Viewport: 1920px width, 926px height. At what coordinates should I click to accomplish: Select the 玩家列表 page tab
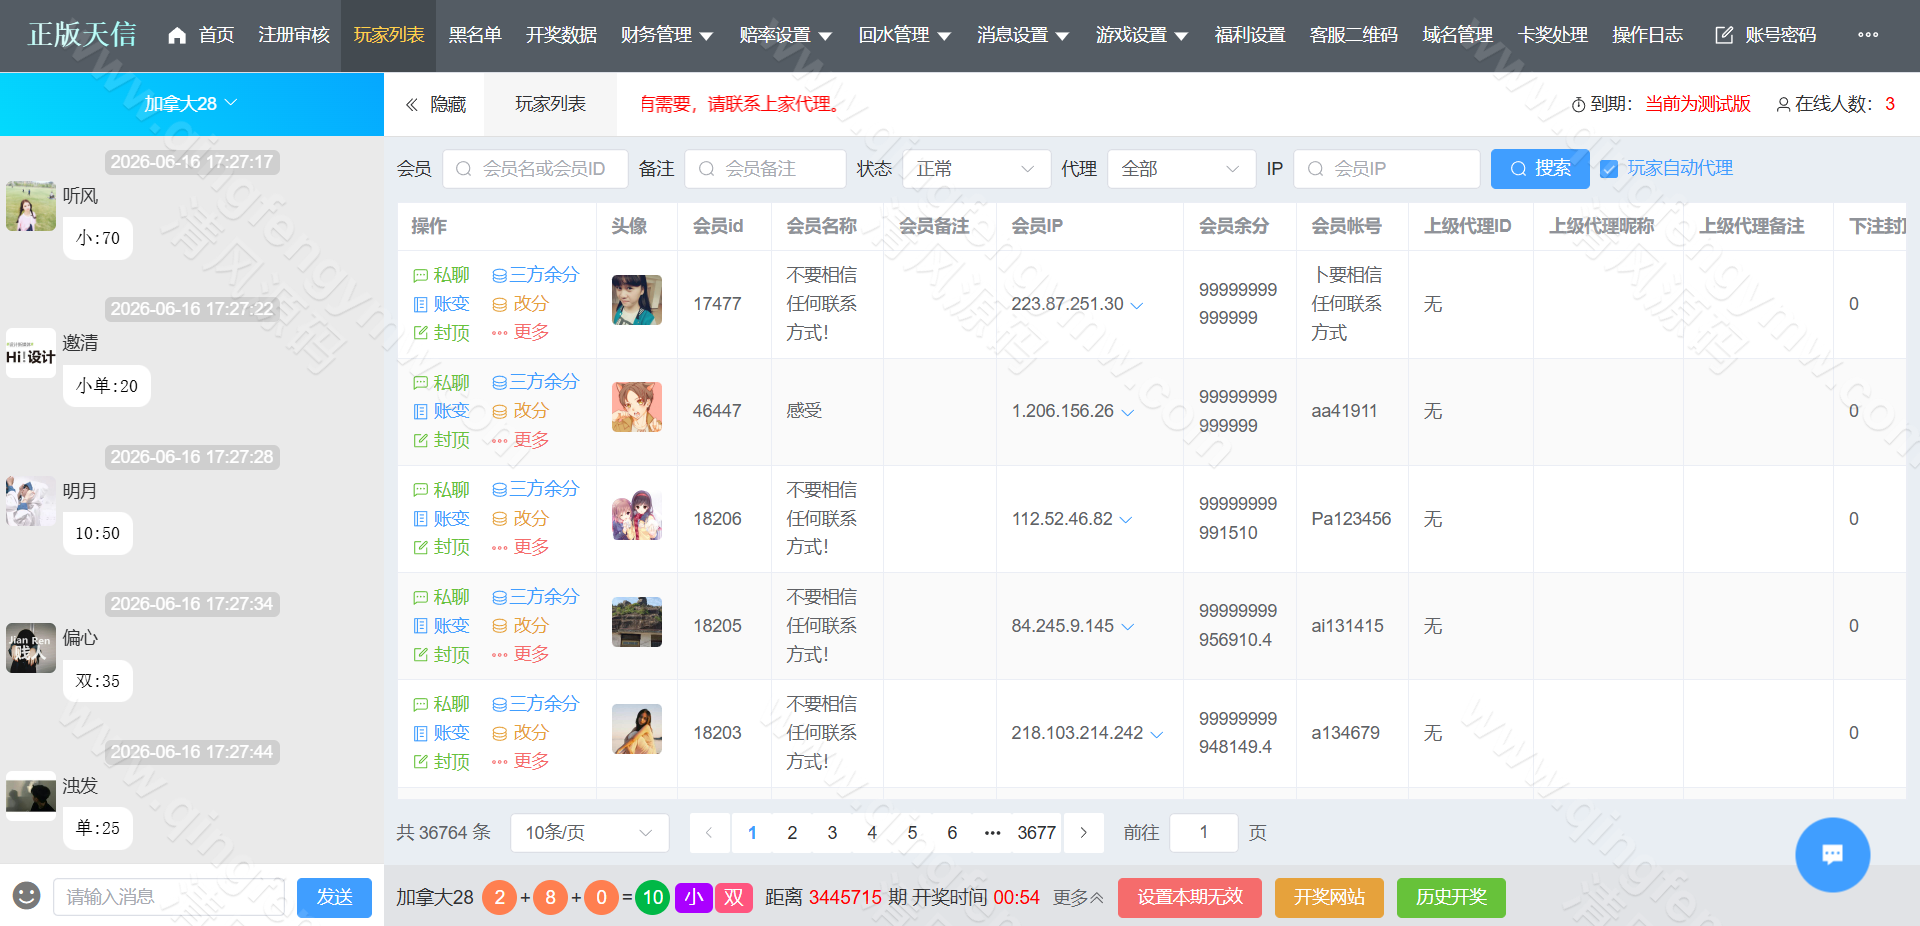[550, 104]
